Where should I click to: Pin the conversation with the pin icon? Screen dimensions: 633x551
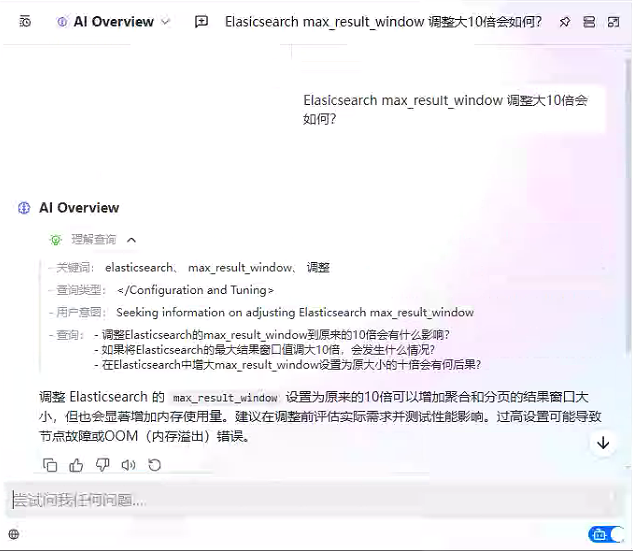(565, 21)
